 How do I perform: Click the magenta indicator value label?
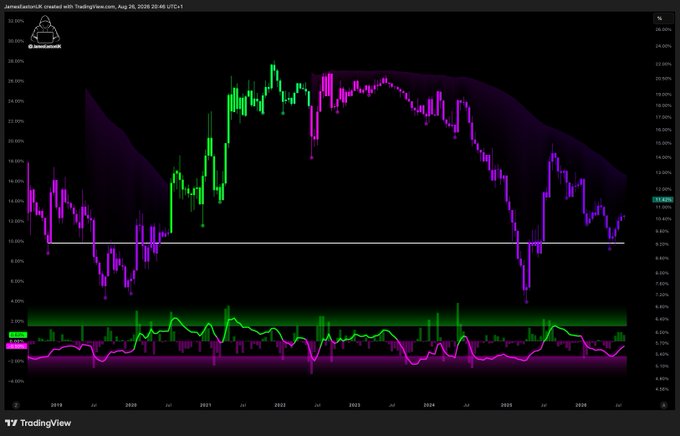[16, 346]
